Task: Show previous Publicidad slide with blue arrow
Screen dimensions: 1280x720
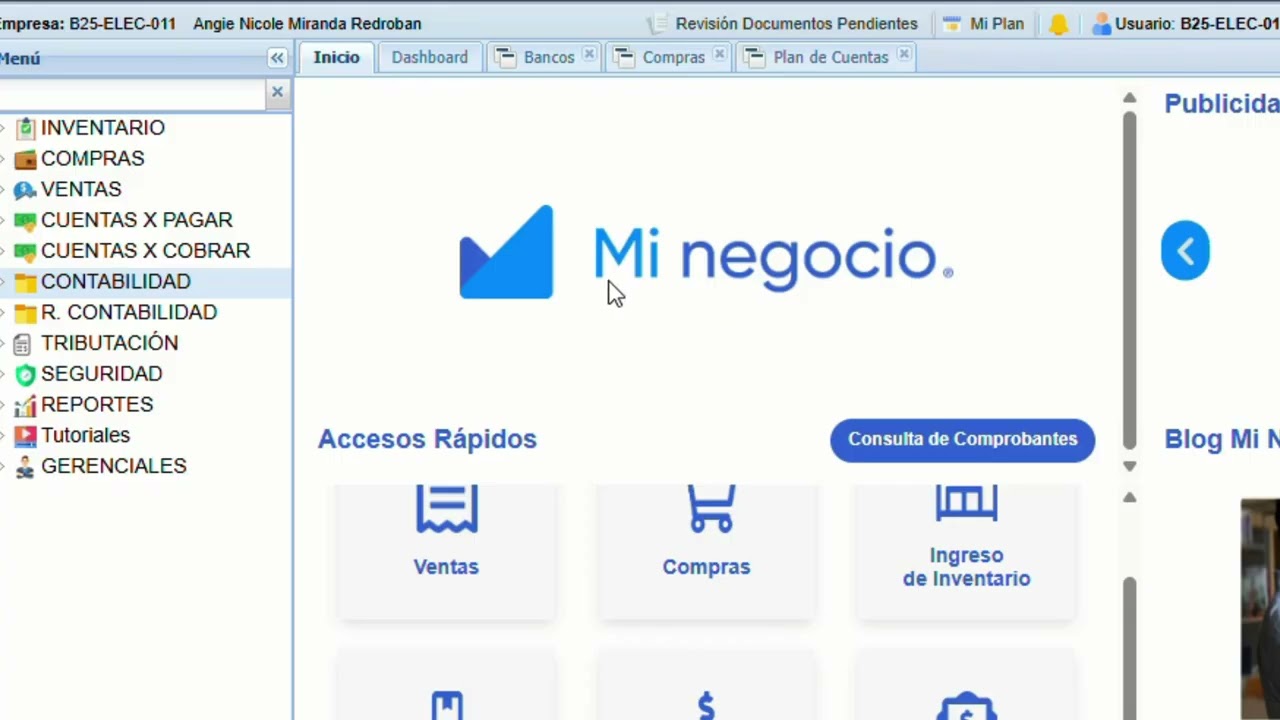Action: 1185,250
